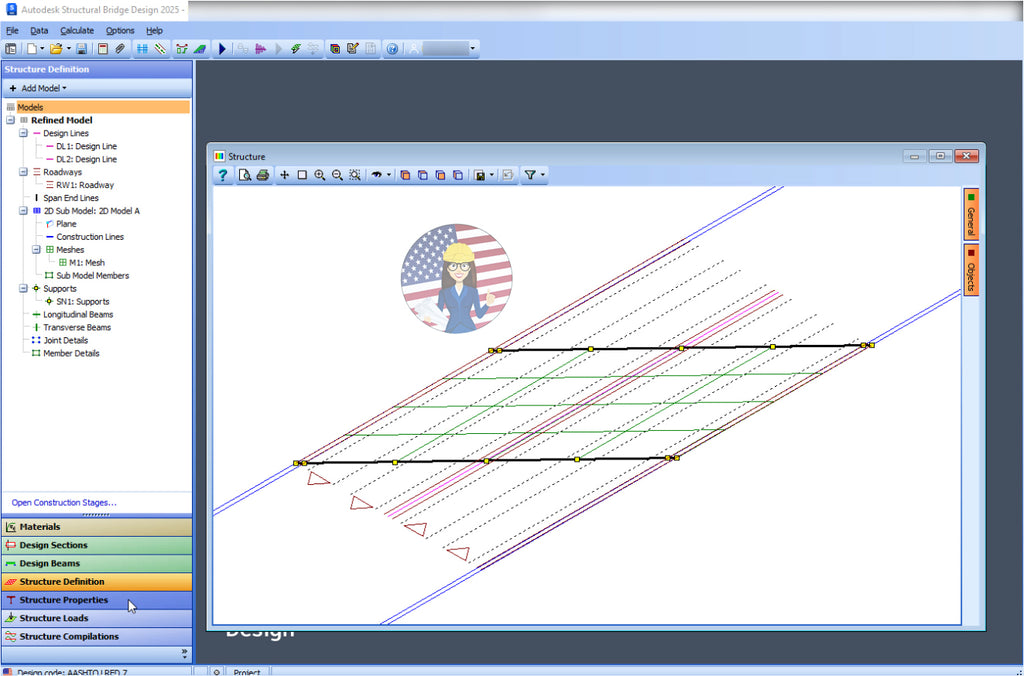The image size is (1024, 676).
Task: Open the Calculate menu
Action: (77, 30)
